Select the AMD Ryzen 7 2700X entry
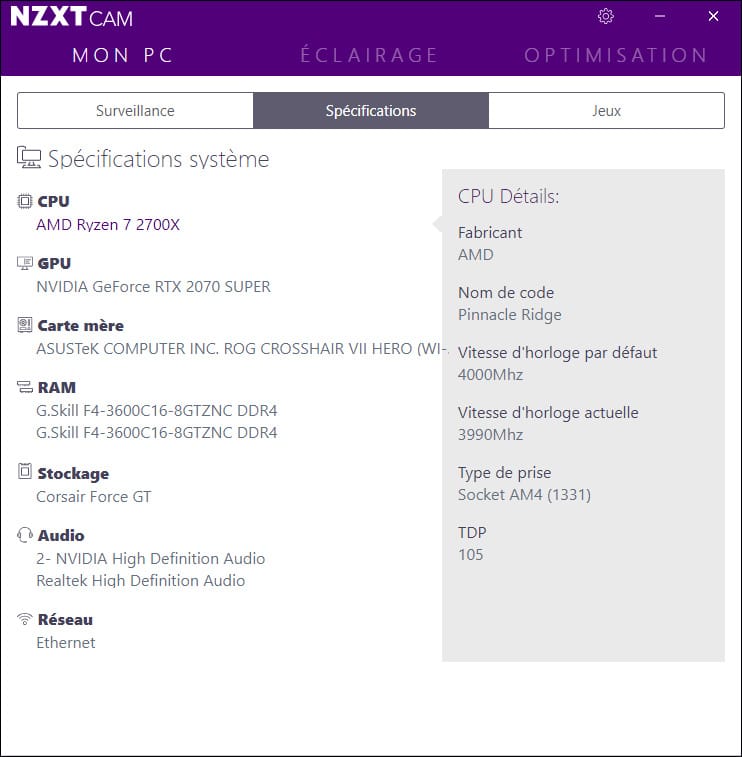742x757 pixels. [x=108, y=225]
